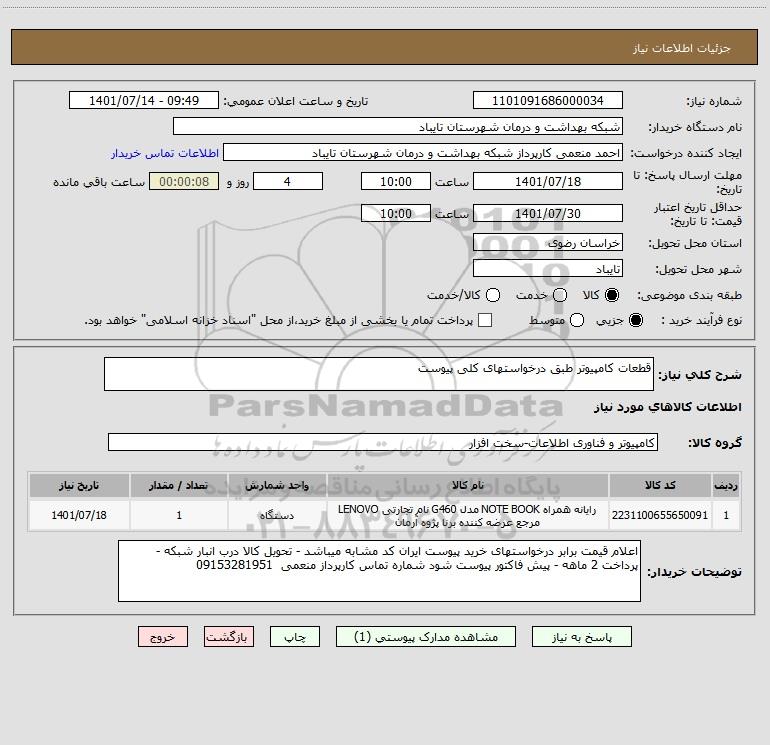Image resolution: width=770 pixels, height=745 pixels.
Task: Click the کد کالا column header
Action: [660, 485]
